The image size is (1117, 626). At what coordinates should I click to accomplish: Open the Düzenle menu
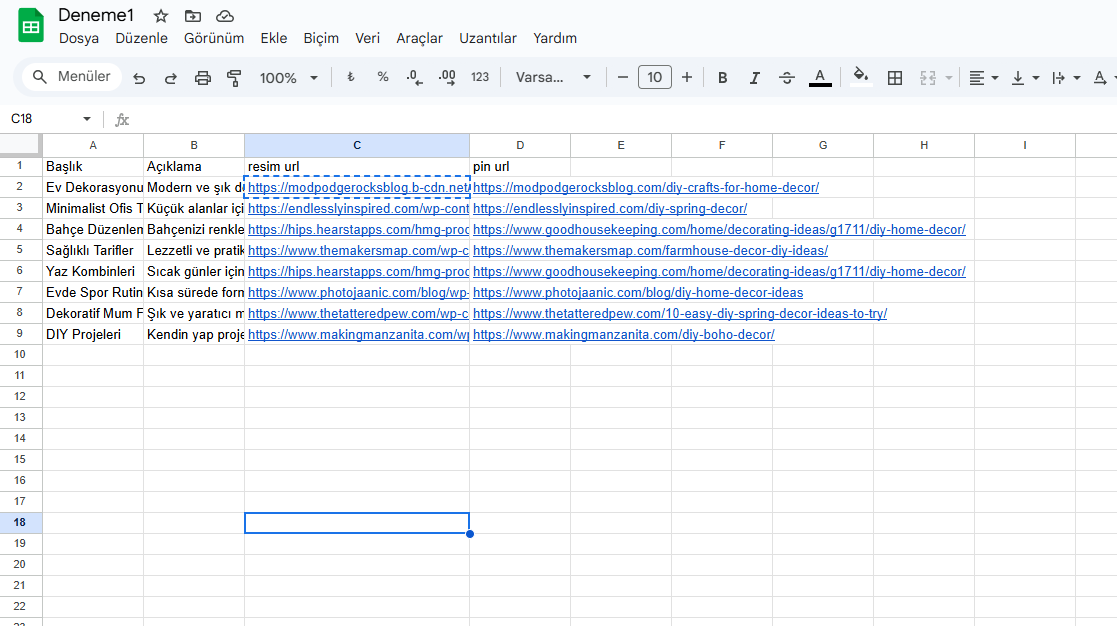(142, 38)
